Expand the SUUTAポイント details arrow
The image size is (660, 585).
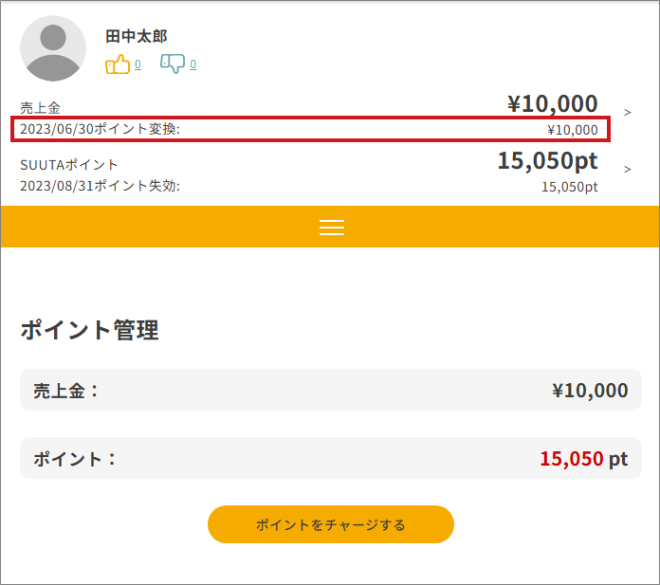[x=628, y=169]
